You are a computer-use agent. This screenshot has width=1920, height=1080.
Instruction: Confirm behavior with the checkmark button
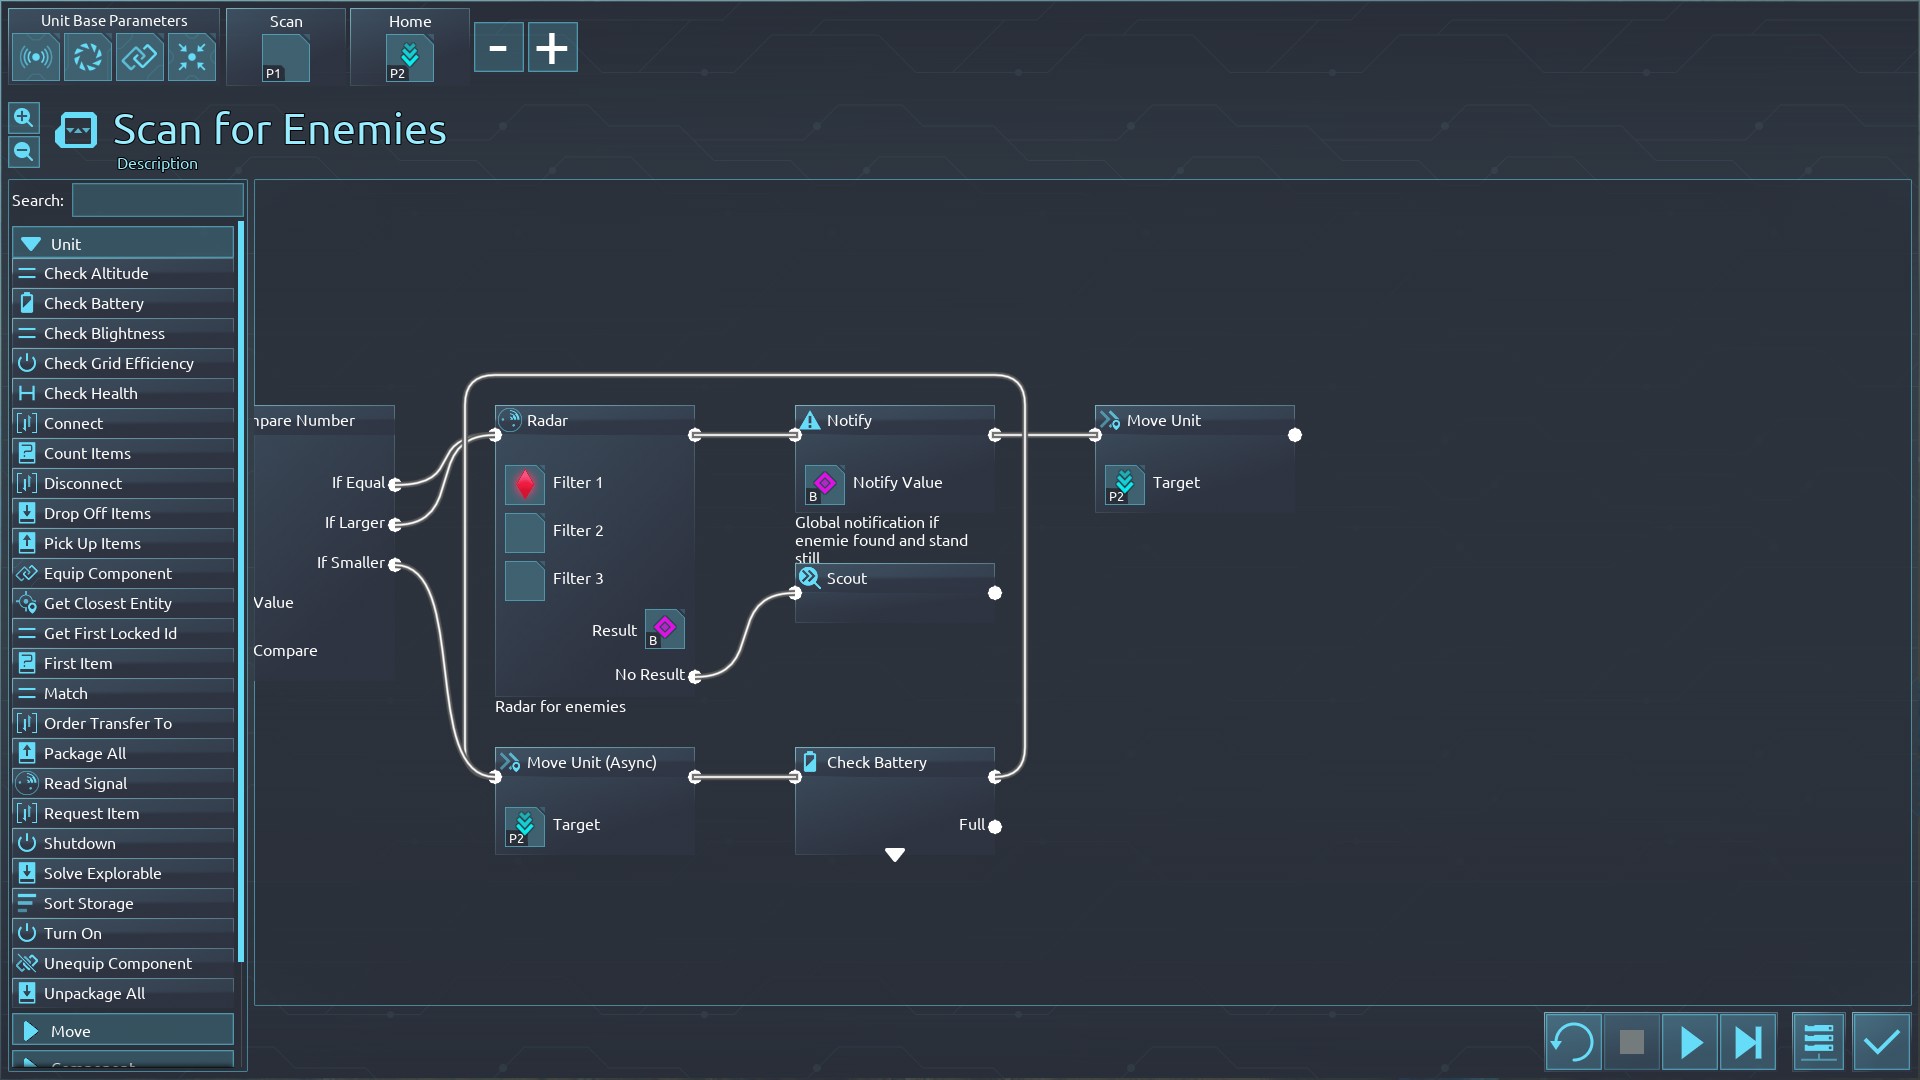pyautogui.click(x=1881, y=1042)
